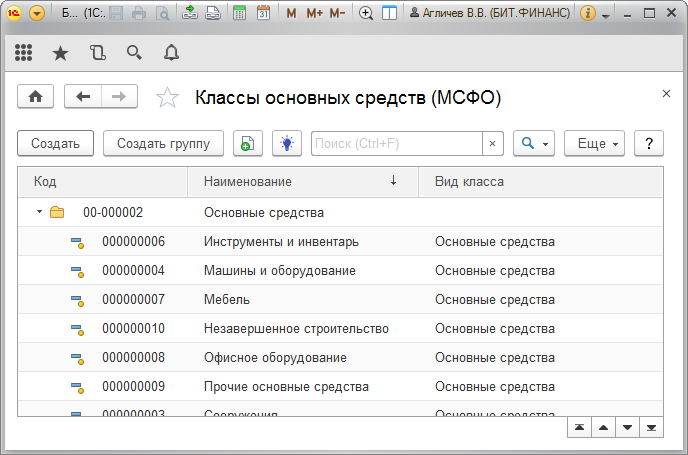Click the lightbulb icon button
The width and height of the screenshot is (688, 455).
[x=287, y=143]
